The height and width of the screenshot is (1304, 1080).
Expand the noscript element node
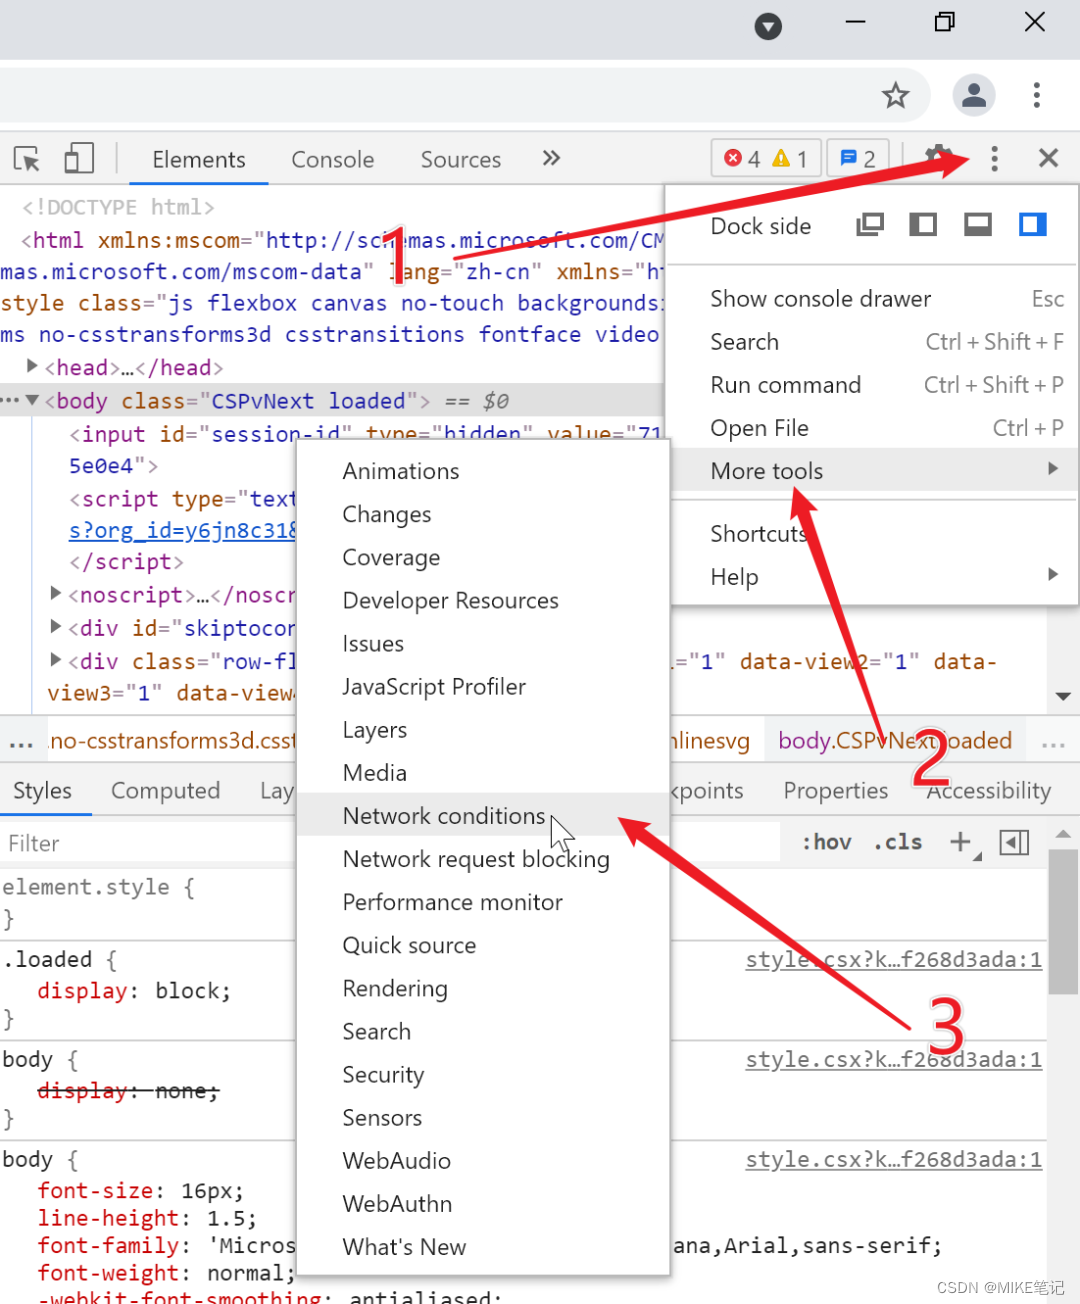click(56, 594)
